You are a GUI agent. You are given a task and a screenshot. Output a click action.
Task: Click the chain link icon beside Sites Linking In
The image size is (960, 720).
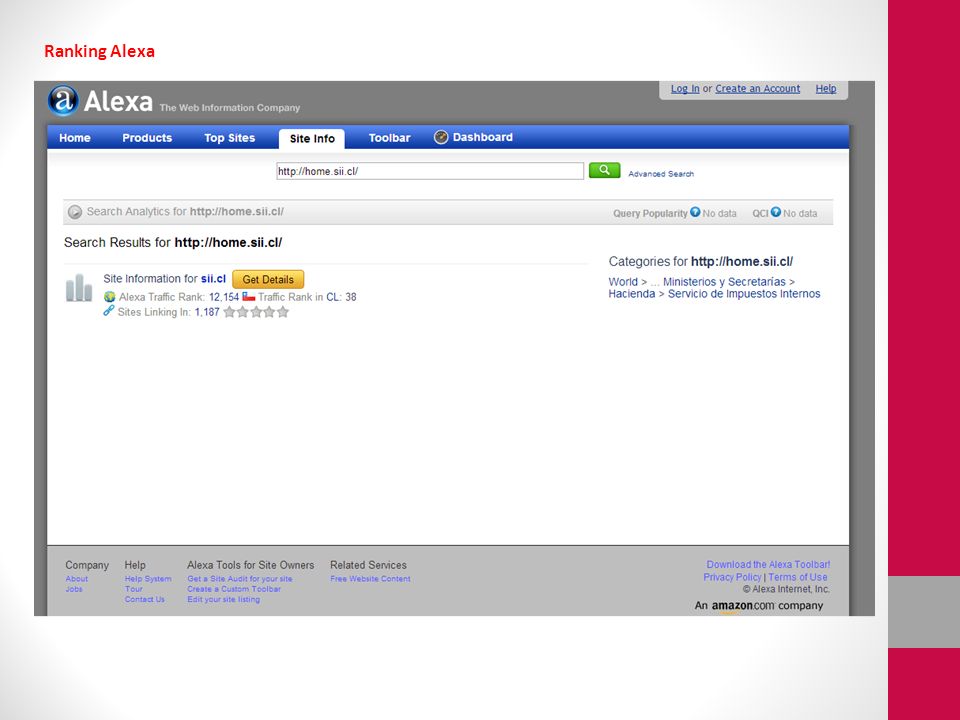(x=108, y=311)
